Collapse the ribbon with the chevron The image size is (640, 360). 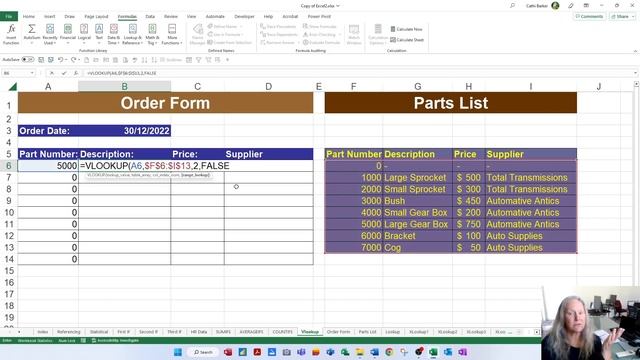[635, 51]
